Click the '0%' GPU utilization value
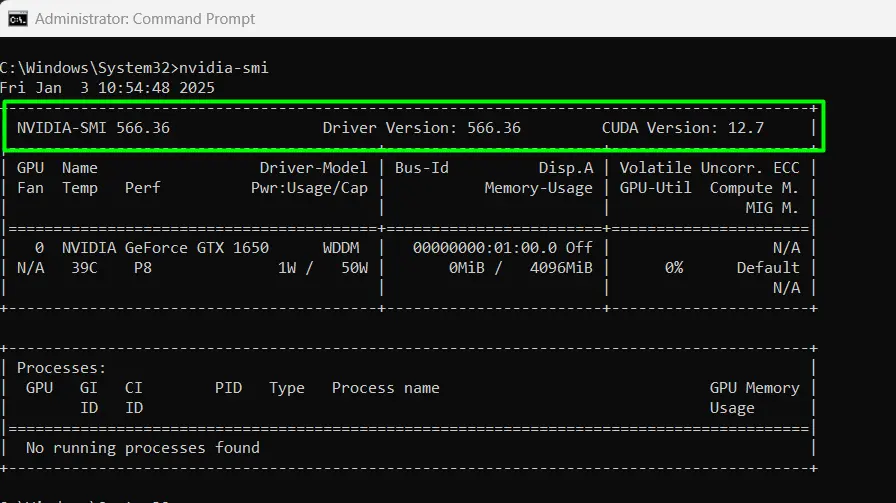The height and width of the screenshot is (503, 896). click(x=674, y=268)
